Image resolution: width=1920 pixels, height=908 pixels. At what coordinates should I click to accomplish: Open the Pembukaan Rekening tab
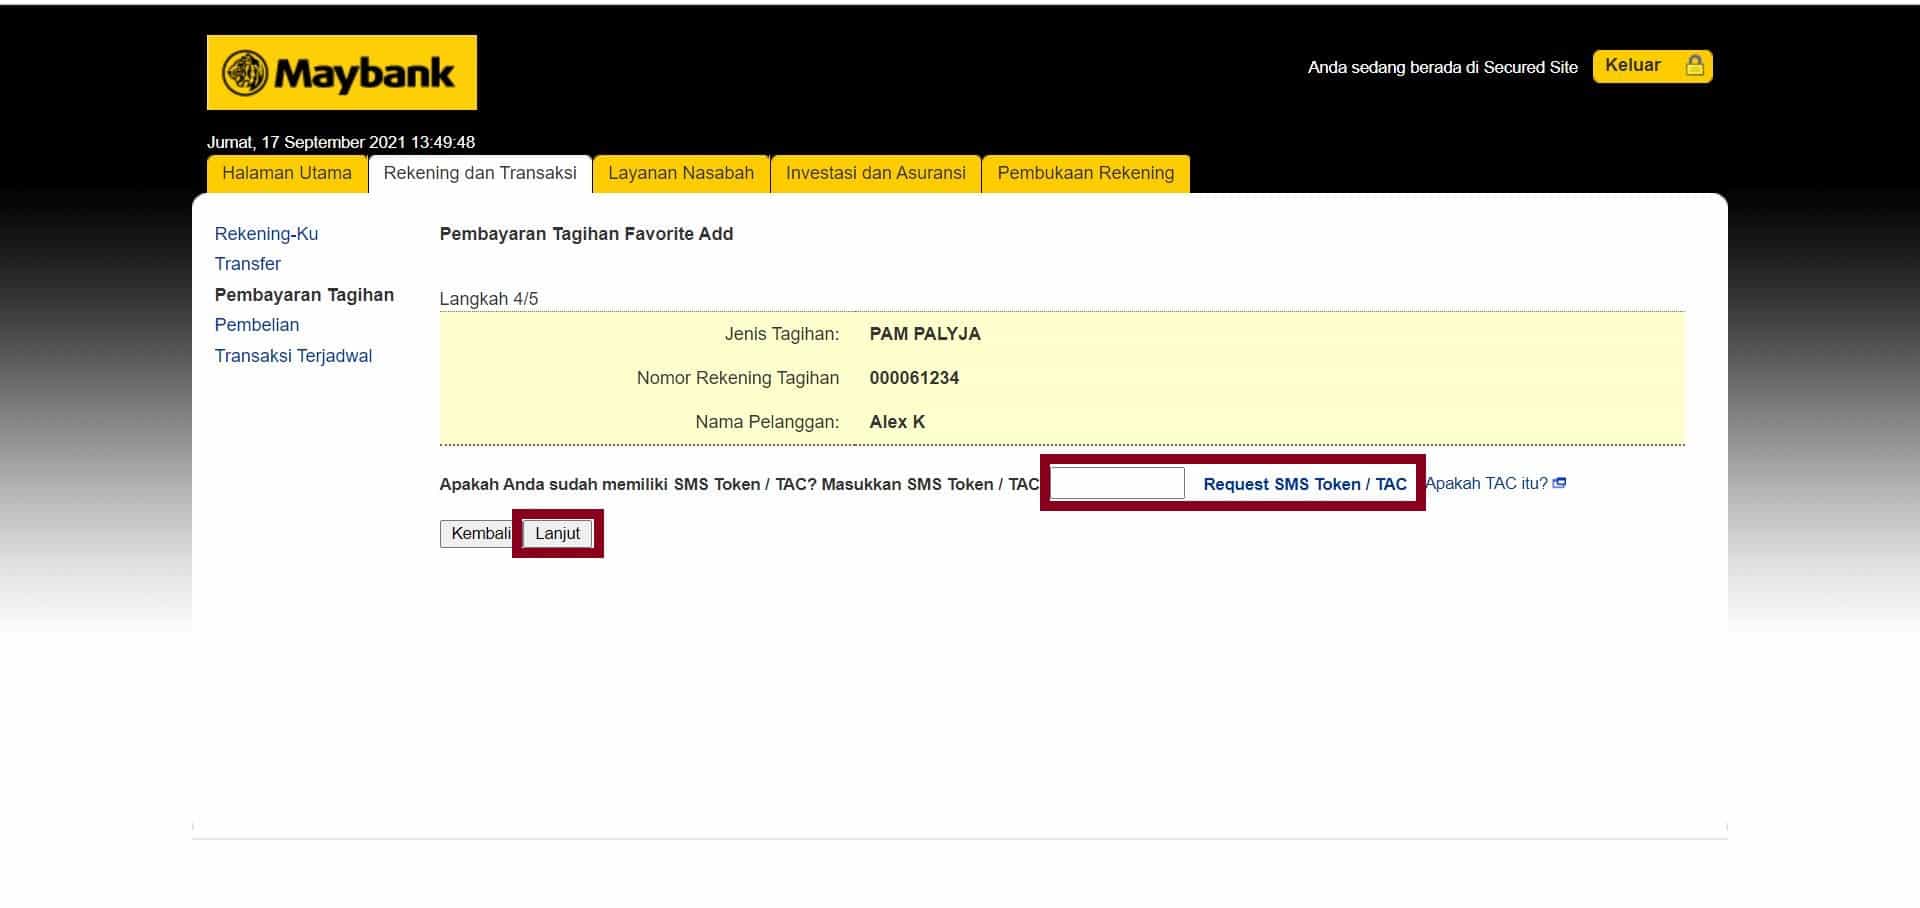click(x=1085, y=173)
